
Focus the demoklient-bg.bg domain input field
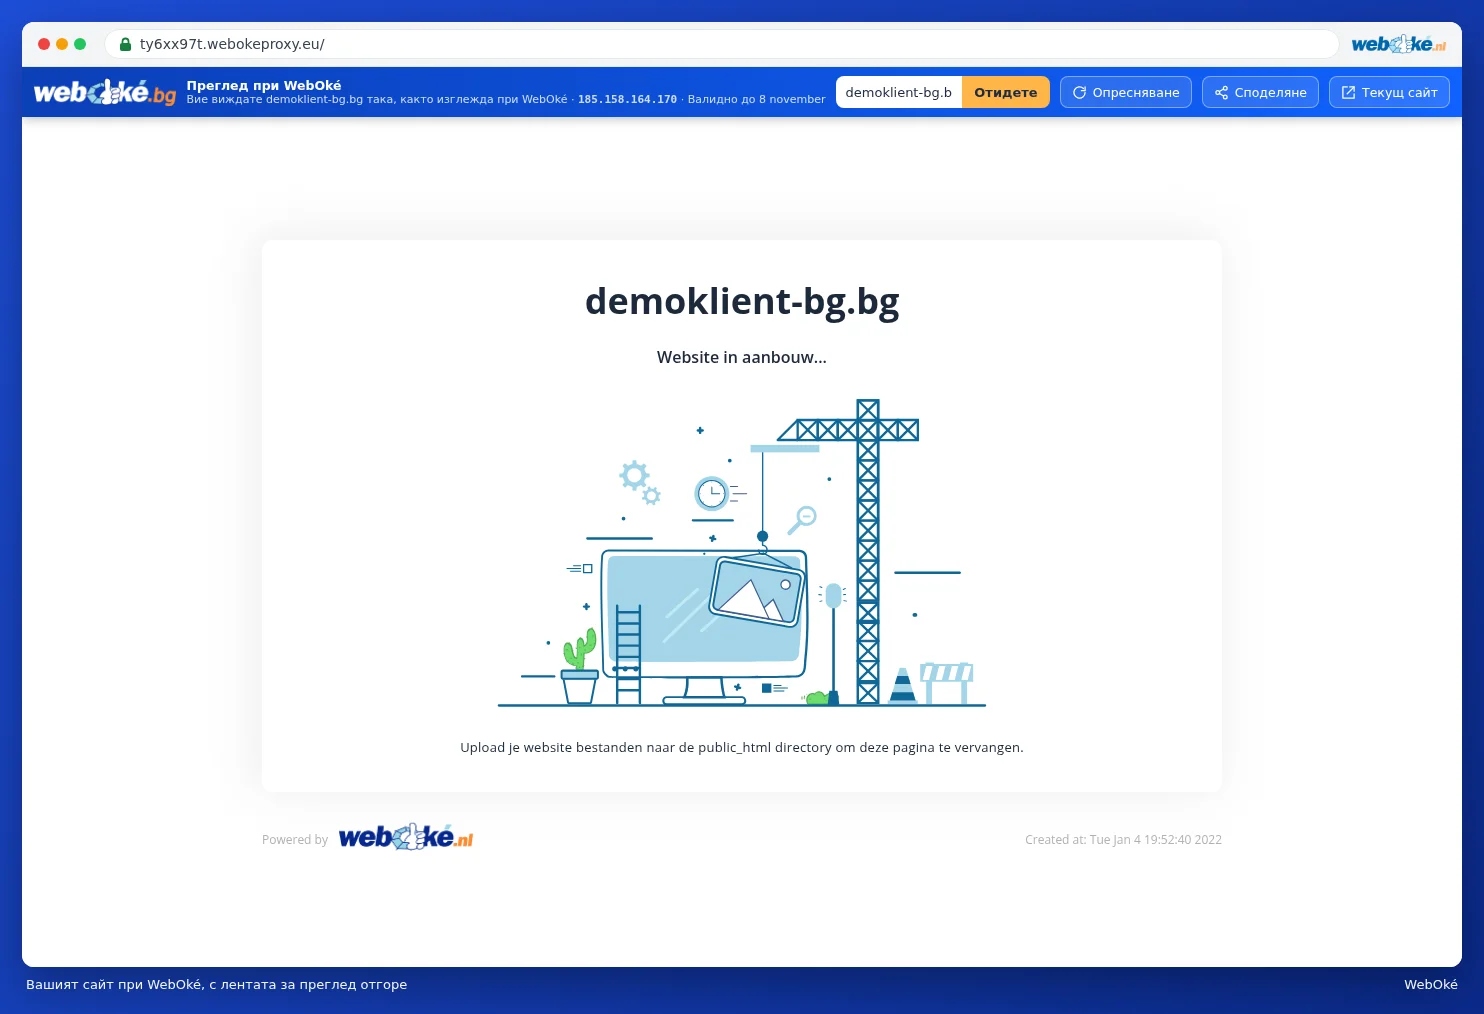coord(899,92)
